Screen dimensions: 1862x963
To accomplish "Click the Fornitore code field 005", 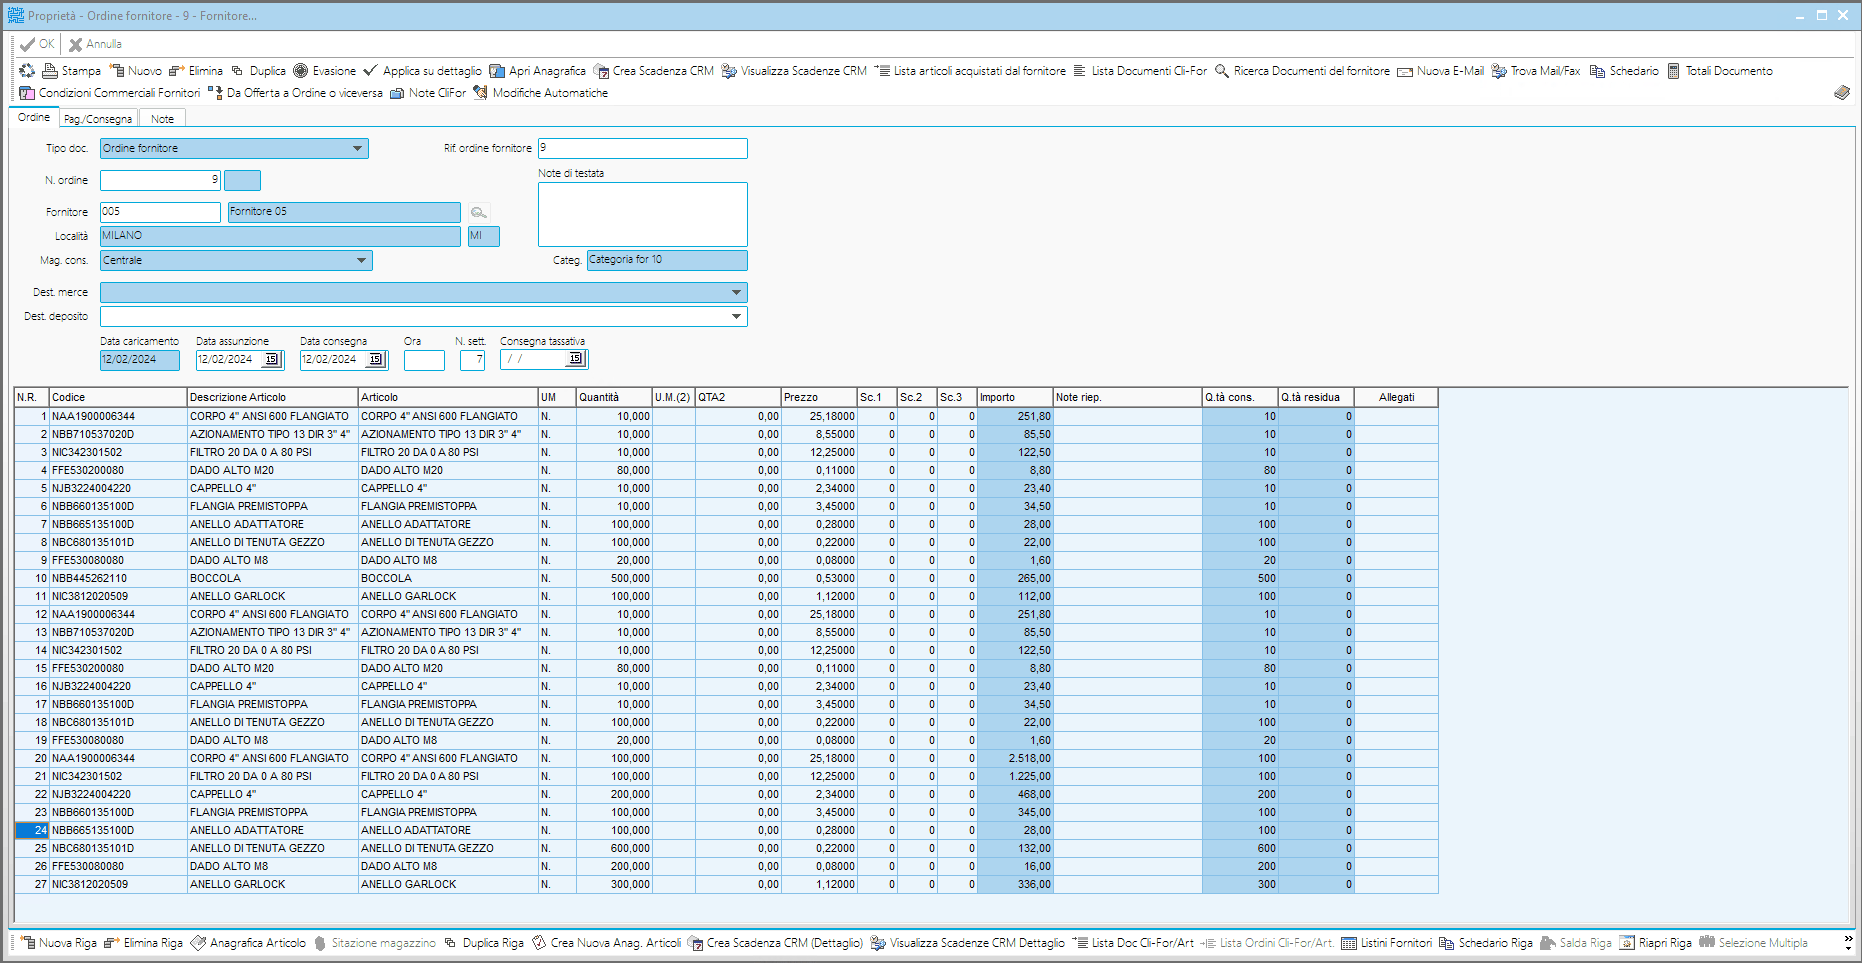I will pyautogui.click(x=160, y=212).
